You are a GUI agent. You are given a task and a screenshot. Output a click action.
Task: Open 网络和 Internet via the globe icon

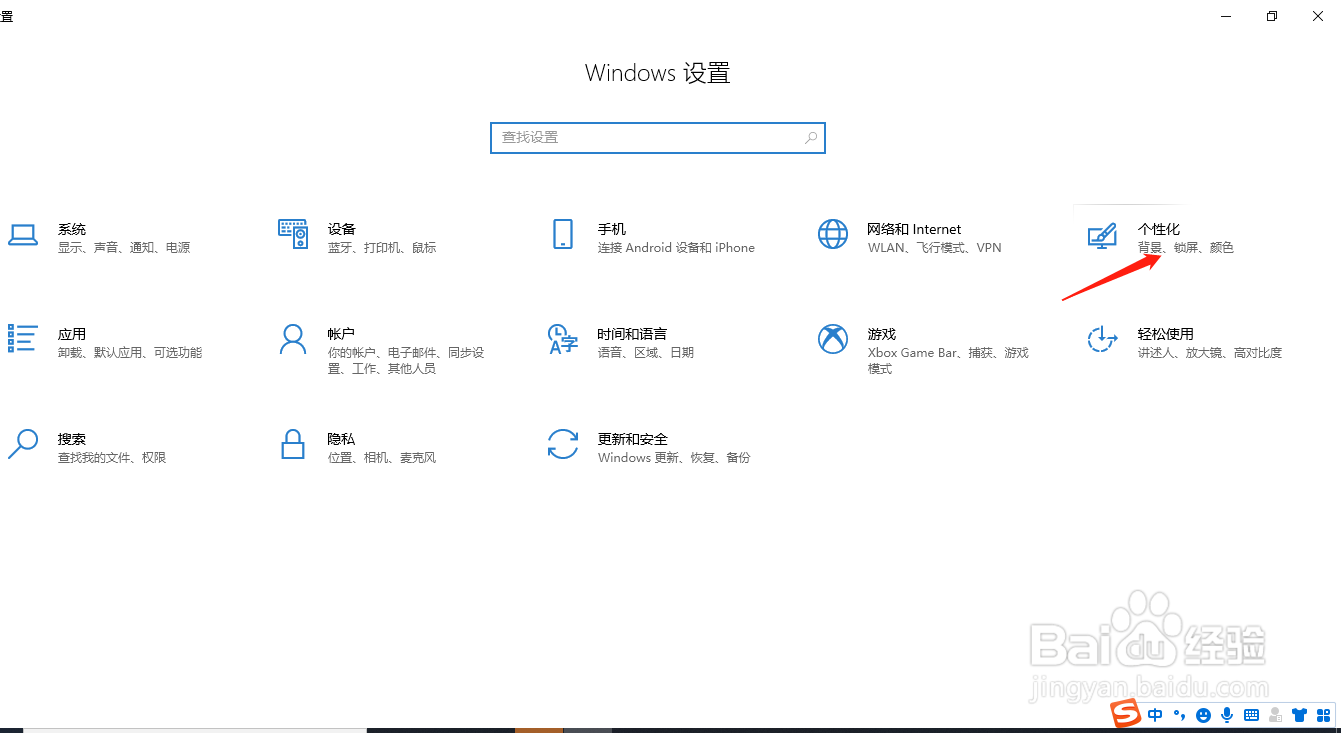point(833,235)
